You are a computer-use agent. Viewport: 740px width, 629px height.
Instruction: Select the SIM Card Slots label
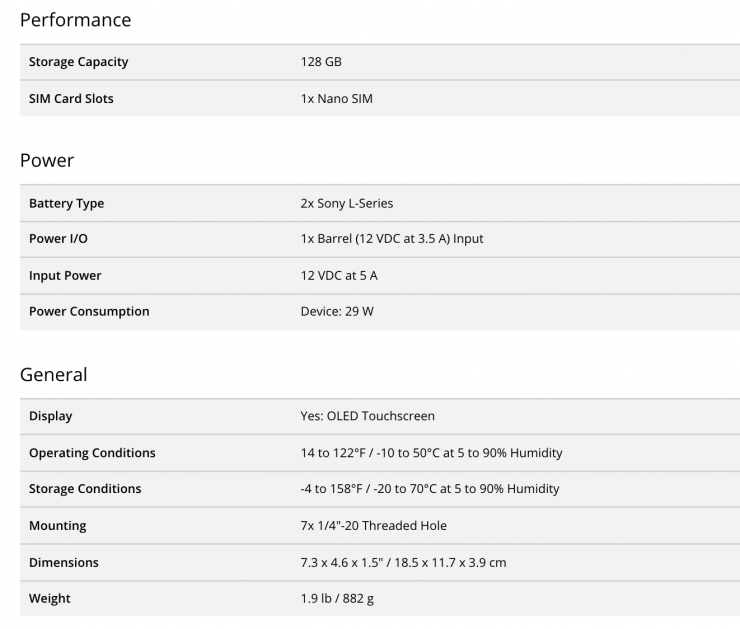click(x=71, y=99)
